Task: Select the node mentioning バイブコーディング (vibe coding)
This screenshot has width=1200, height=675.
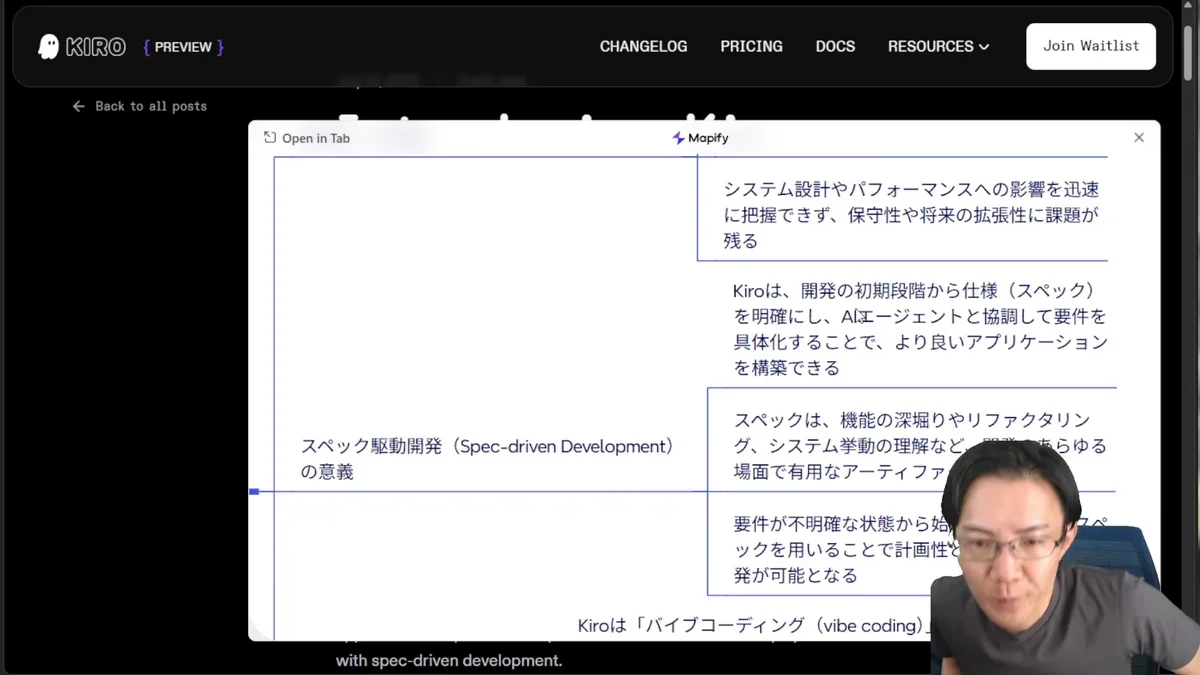Action: [x=754, y=626]
